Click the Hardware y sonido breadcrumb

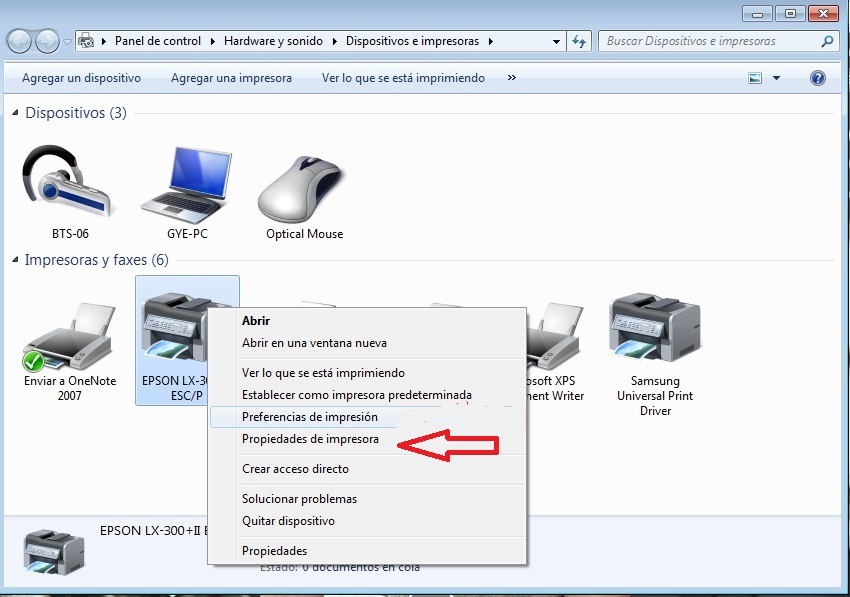(273, 41)
